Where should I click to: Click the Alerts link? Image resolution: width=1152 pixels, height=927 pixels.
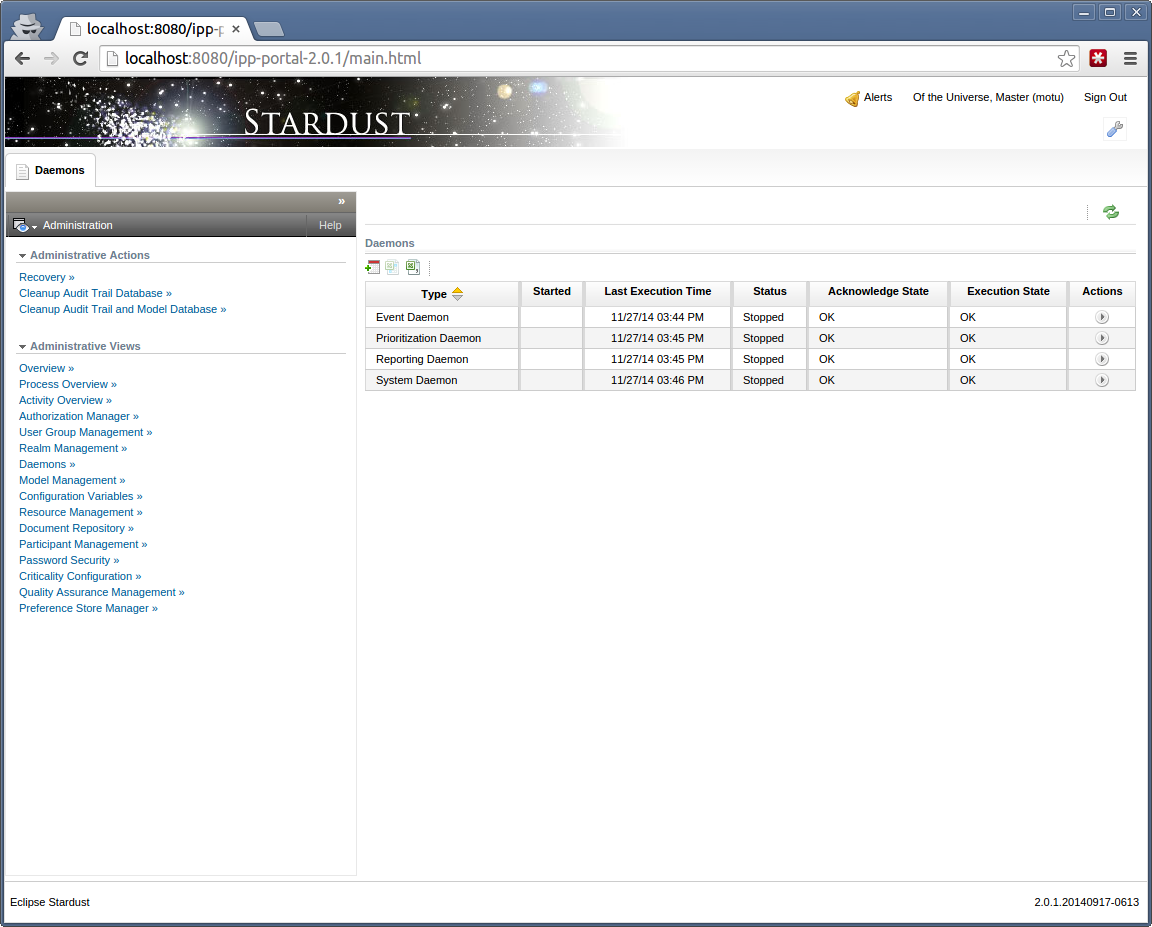[x=878, y=98]
